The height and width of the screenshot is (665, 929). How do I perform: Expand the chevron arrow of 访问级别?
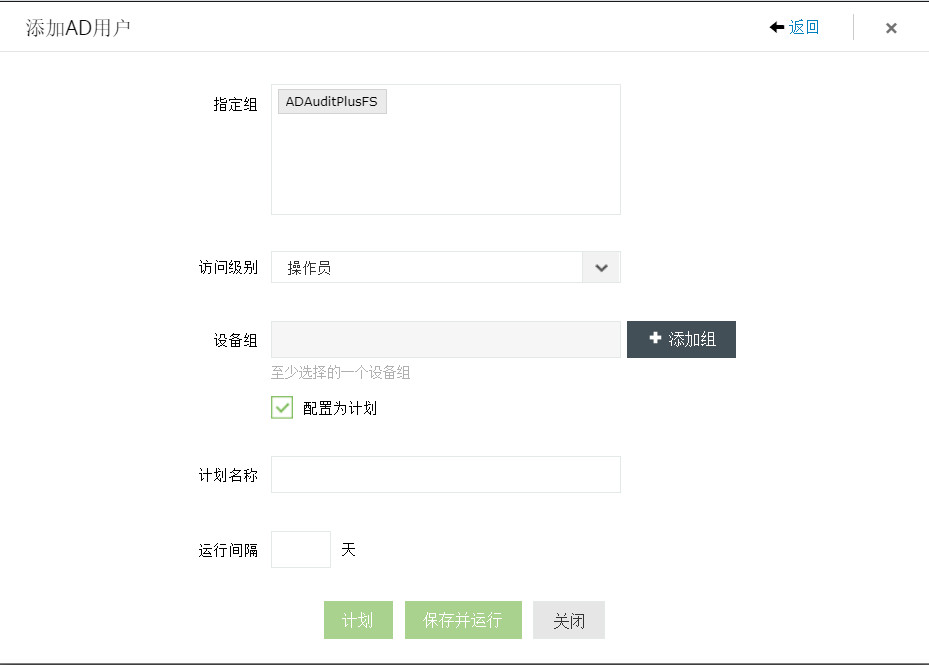[x=601, y=268]
